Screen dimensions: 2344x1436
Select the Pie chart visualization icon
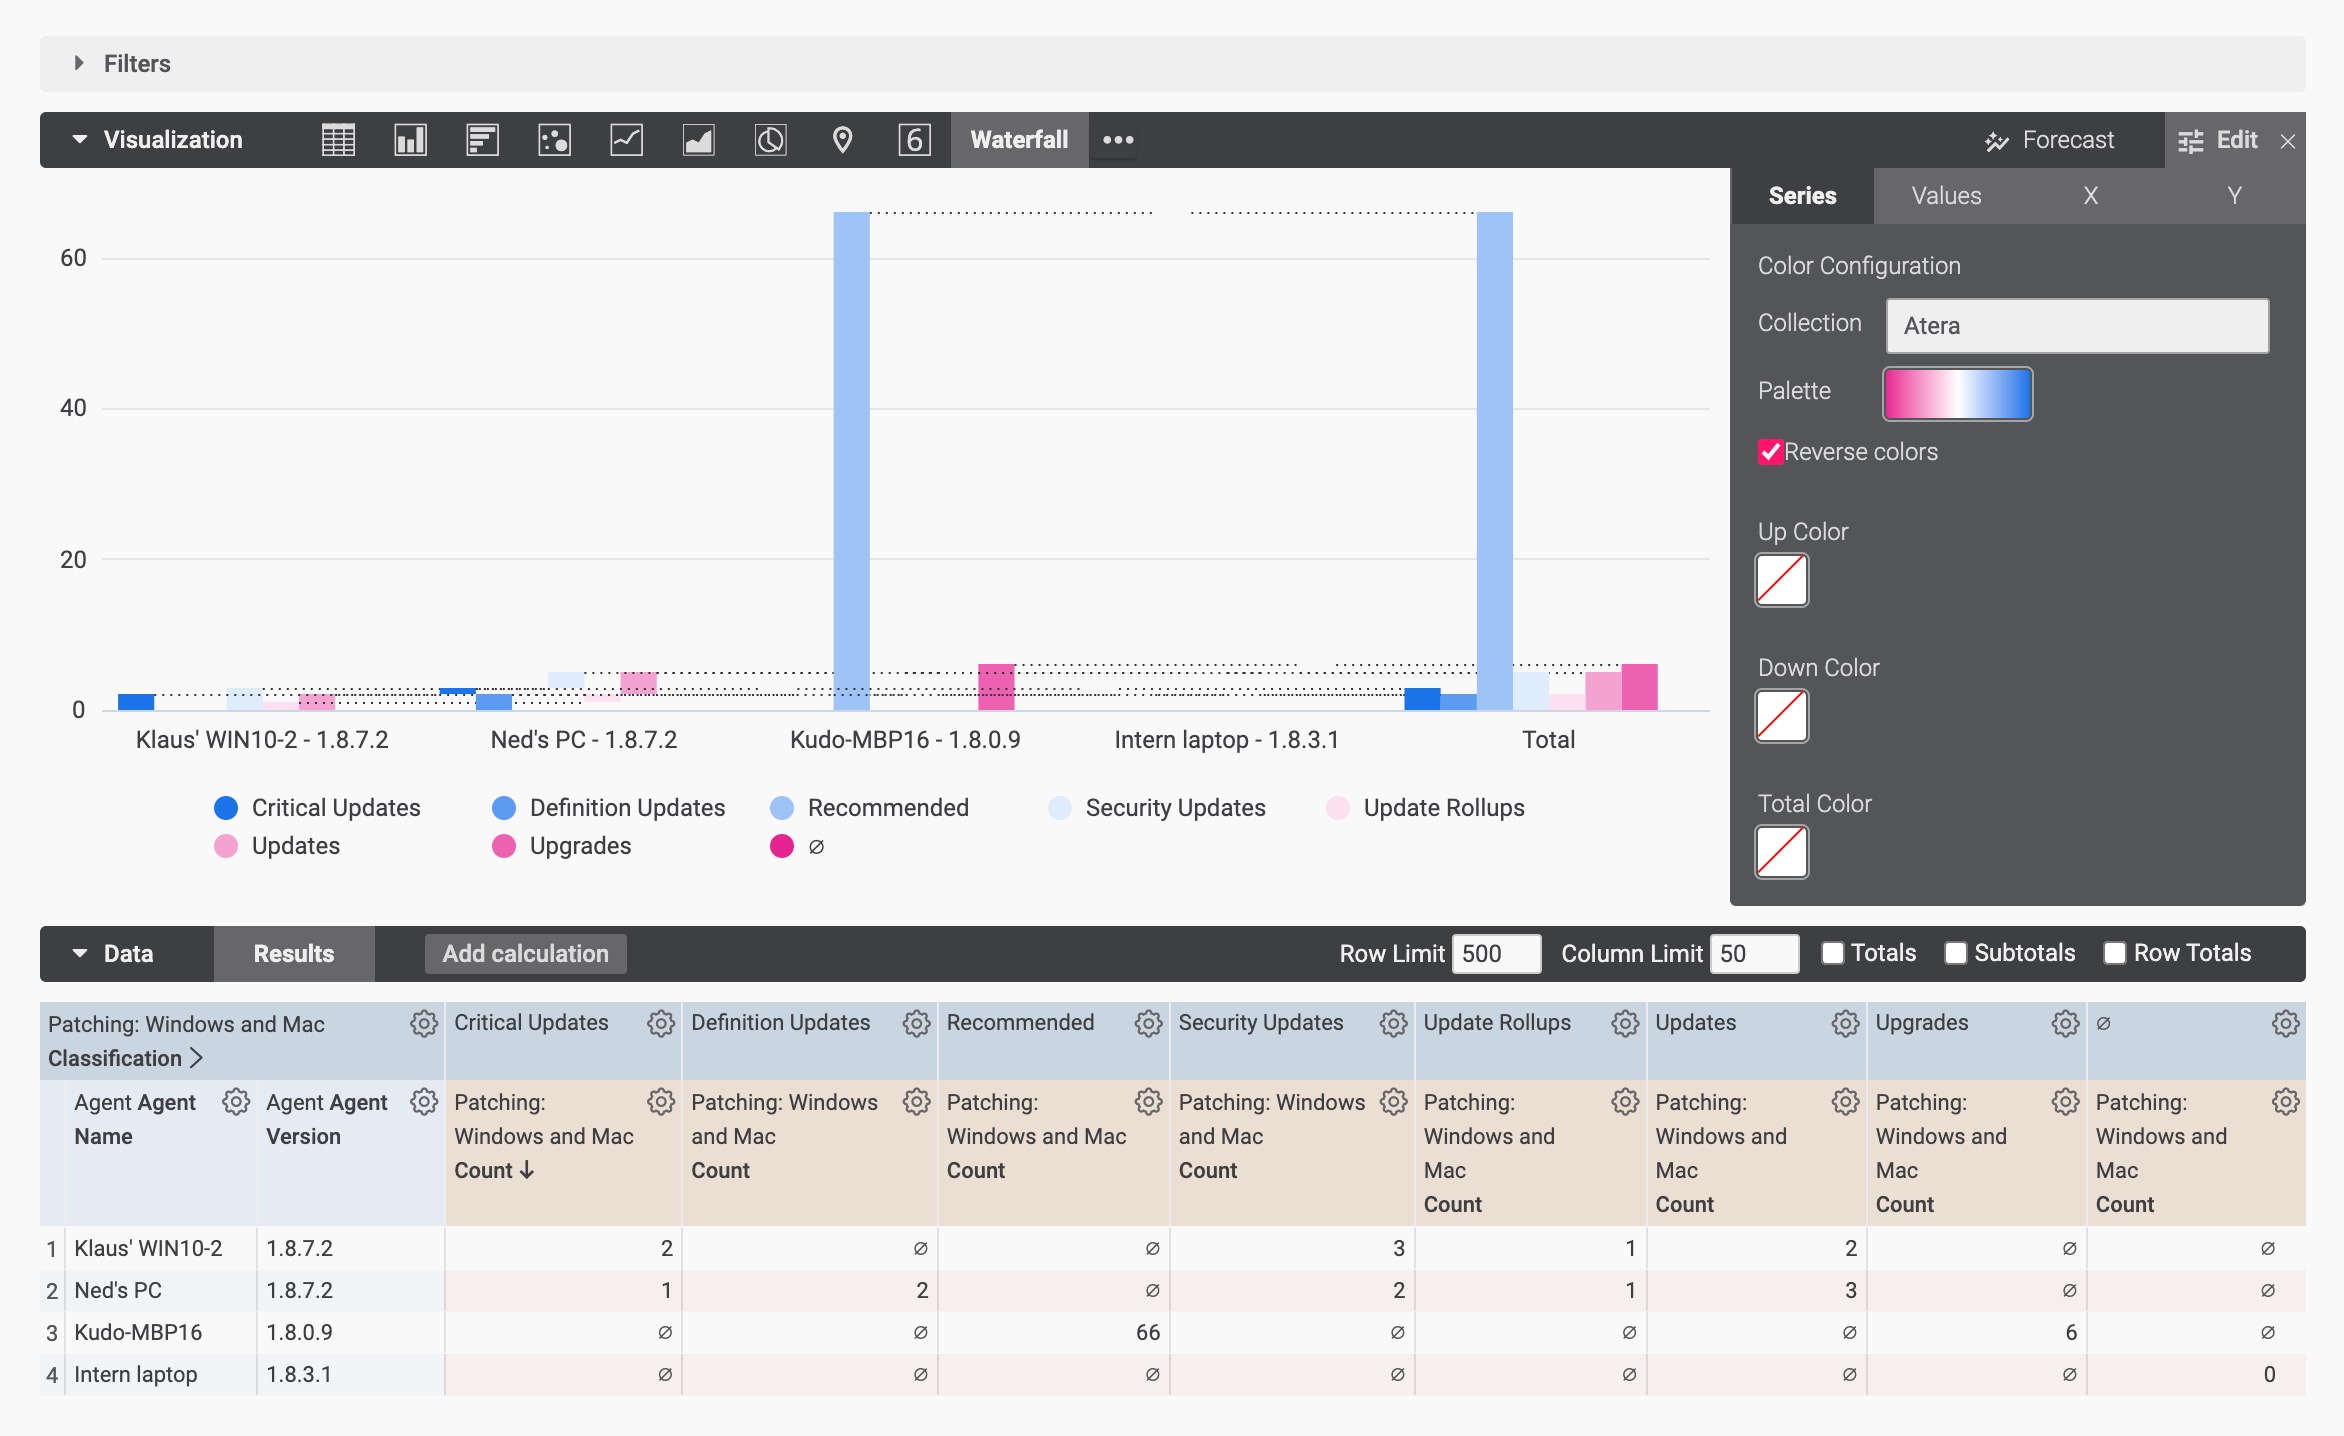pyautogui.click(x=770, y=140)
